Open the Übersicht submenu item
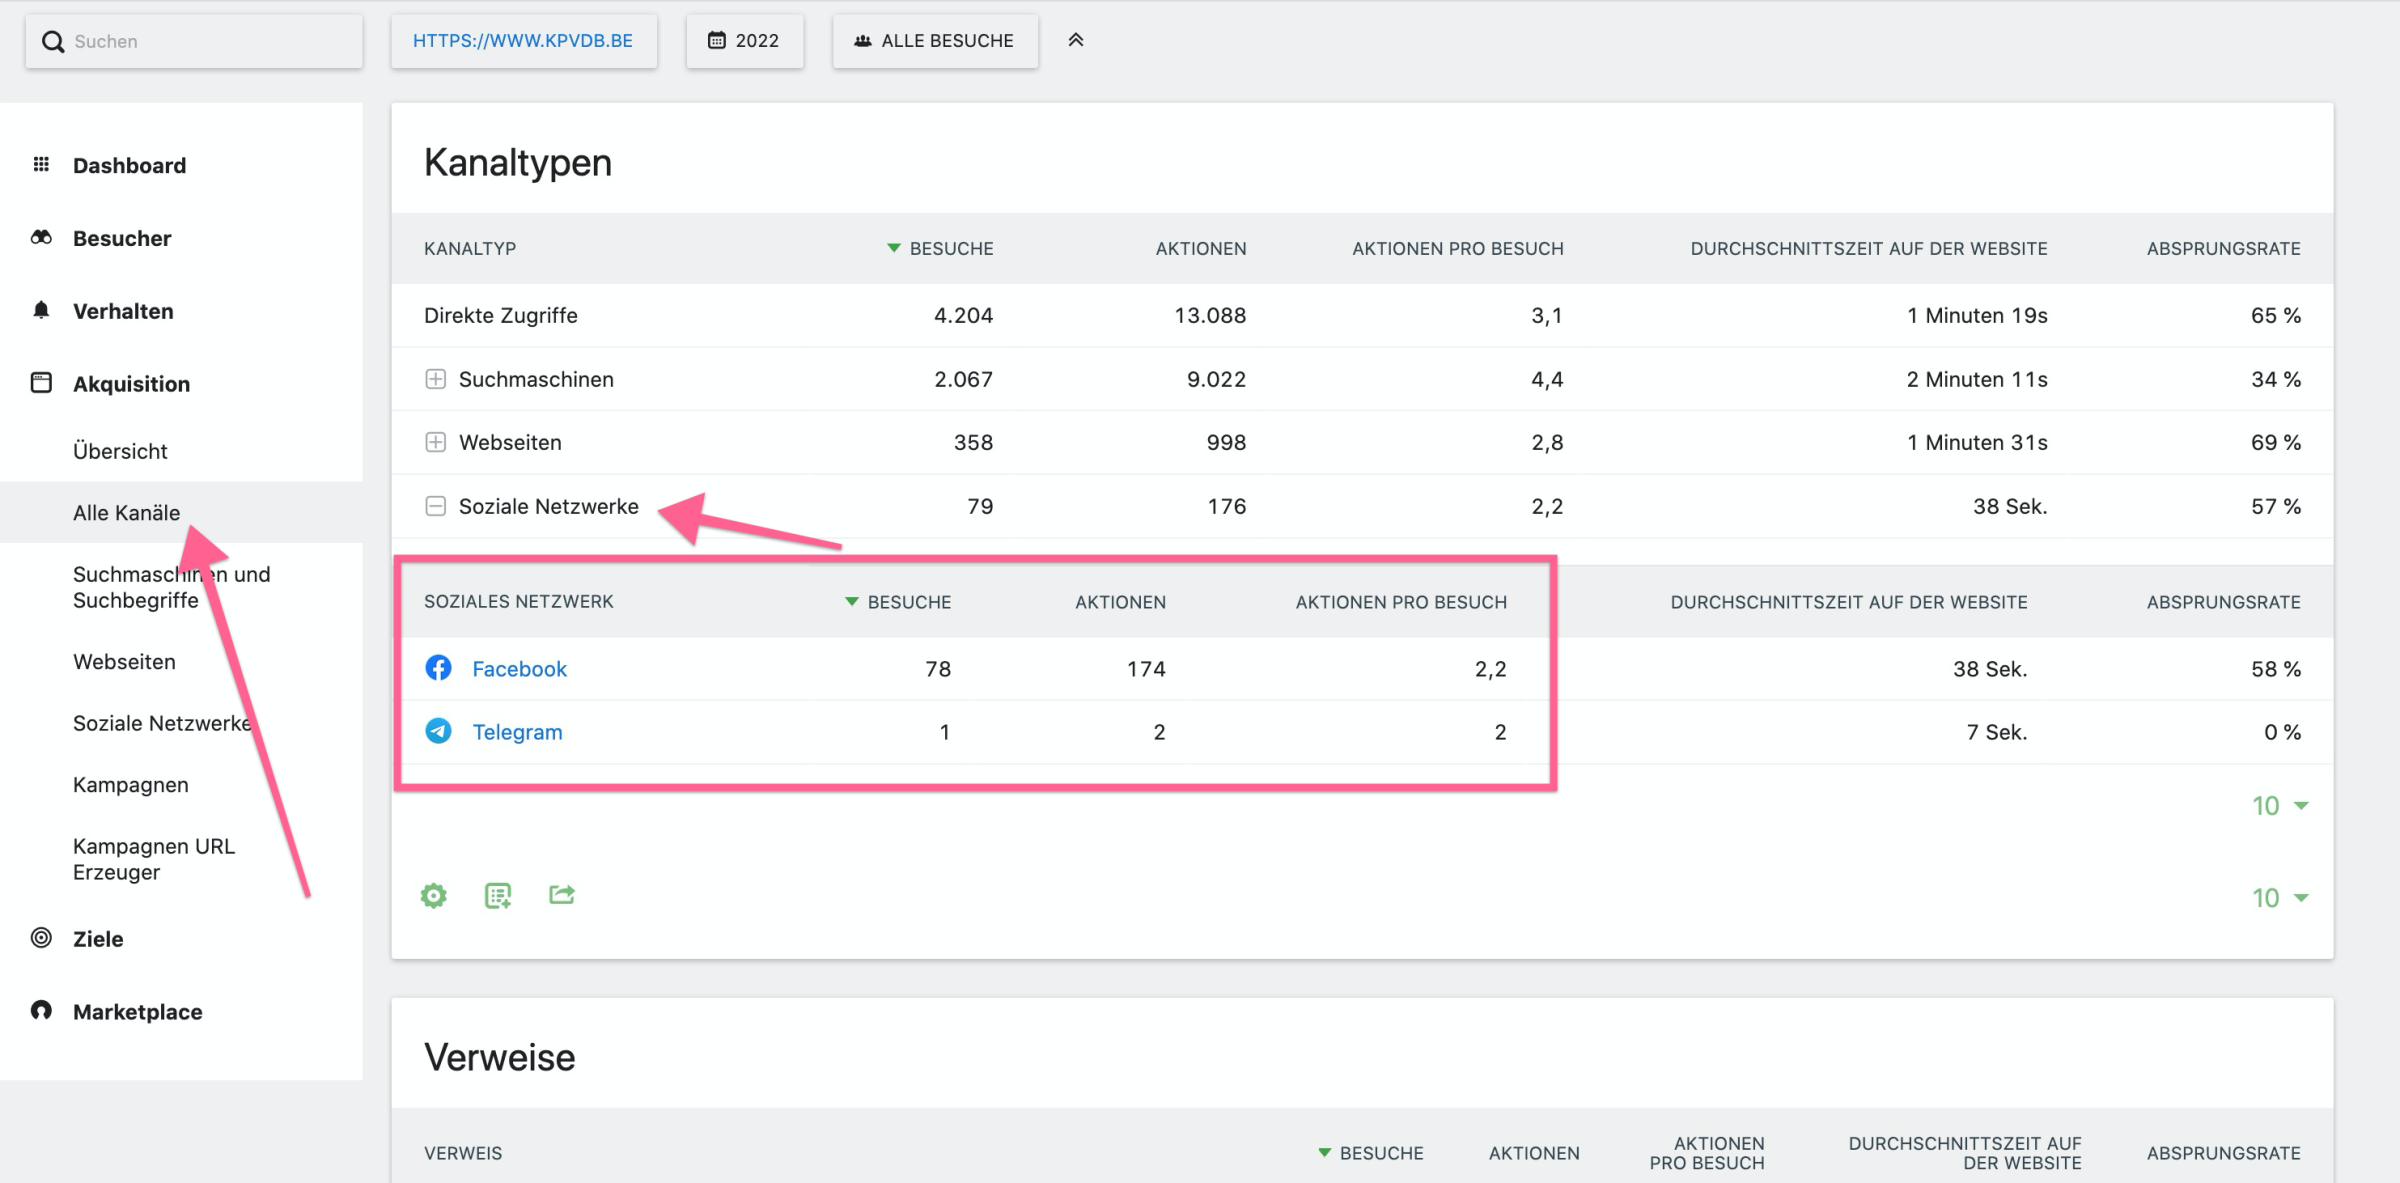 coord(120,451)
